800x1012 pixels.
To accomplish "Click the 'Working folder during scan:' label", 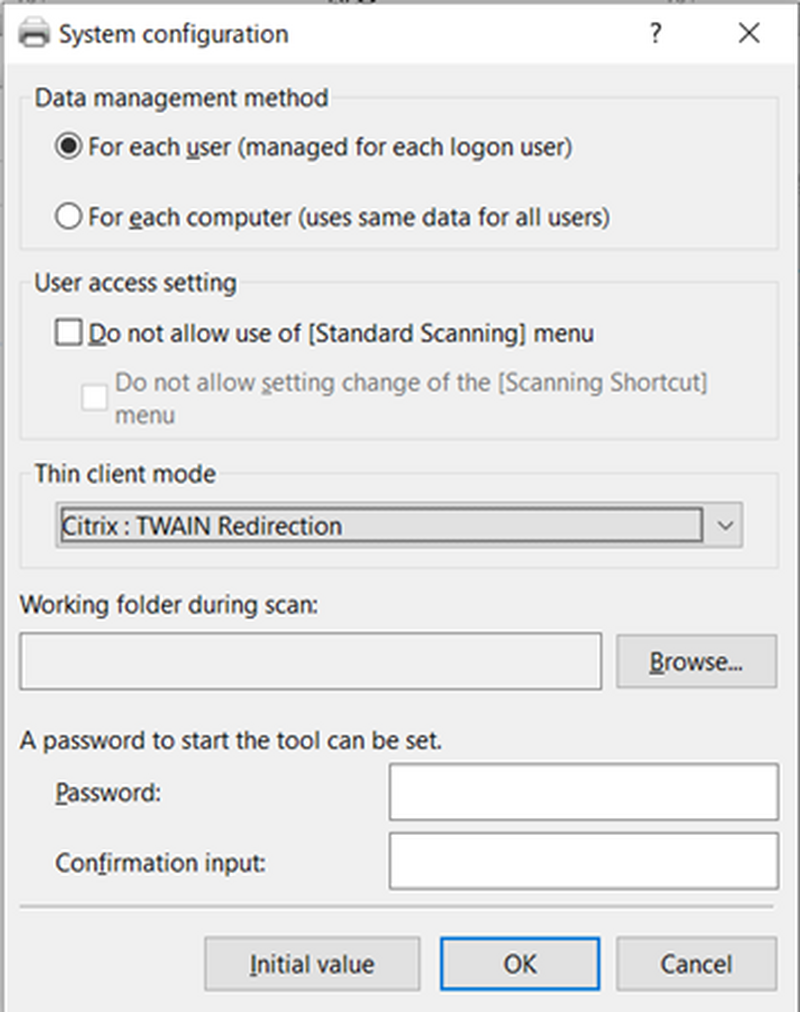I will click(x=168, y=605).
